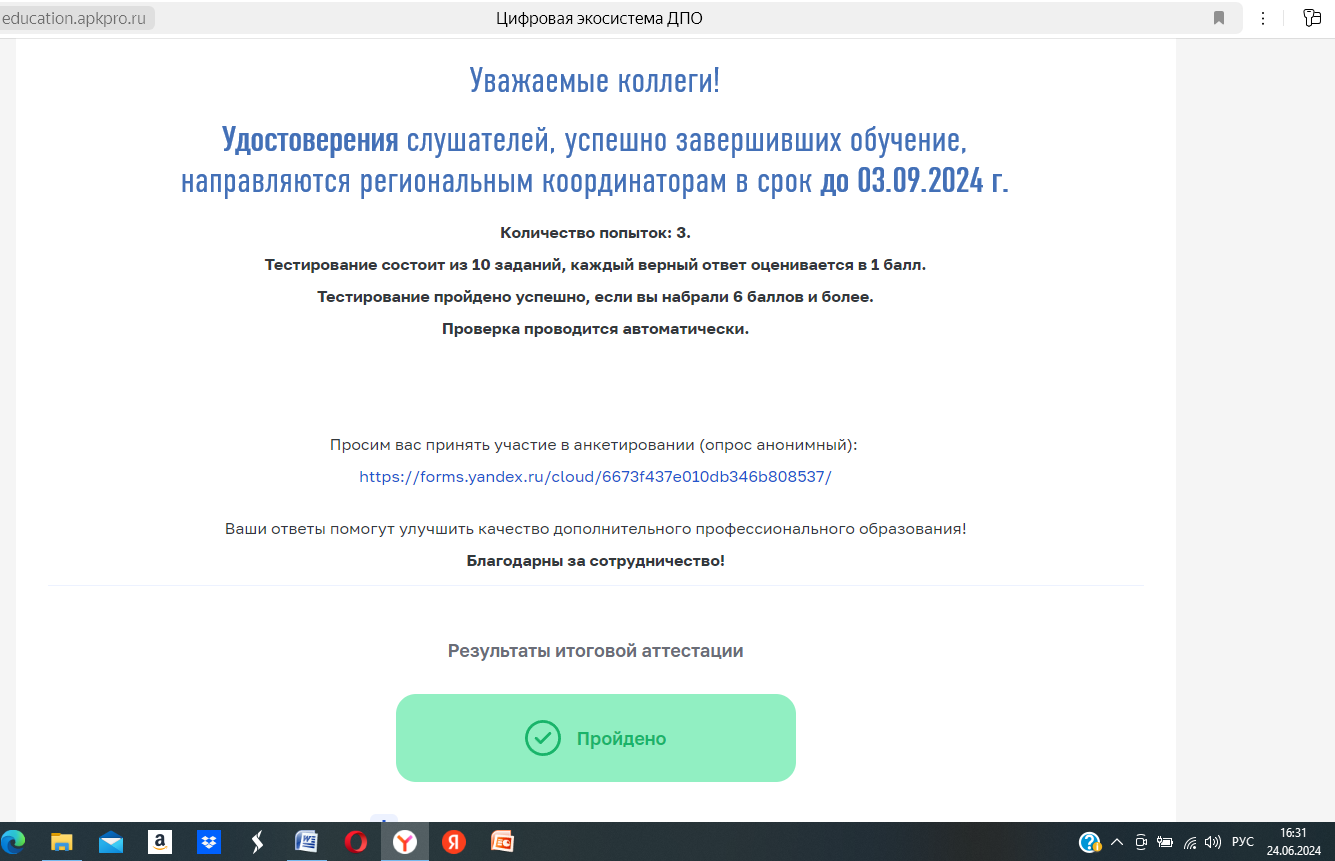Click the bookmark icon in the browser header
Screen dimensions: 1335x861
(1219, 18)
